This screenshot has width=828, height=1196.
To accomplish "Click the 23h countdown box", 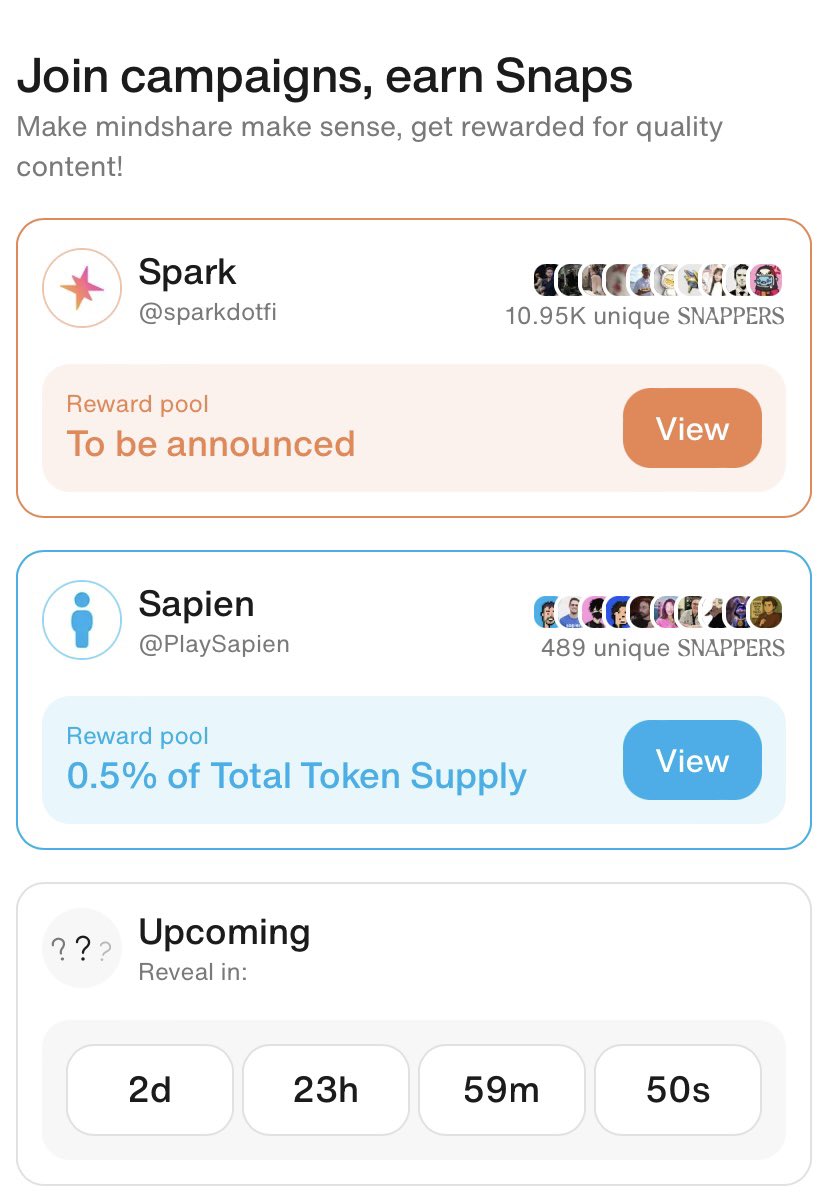I will tap(326, 1090).
